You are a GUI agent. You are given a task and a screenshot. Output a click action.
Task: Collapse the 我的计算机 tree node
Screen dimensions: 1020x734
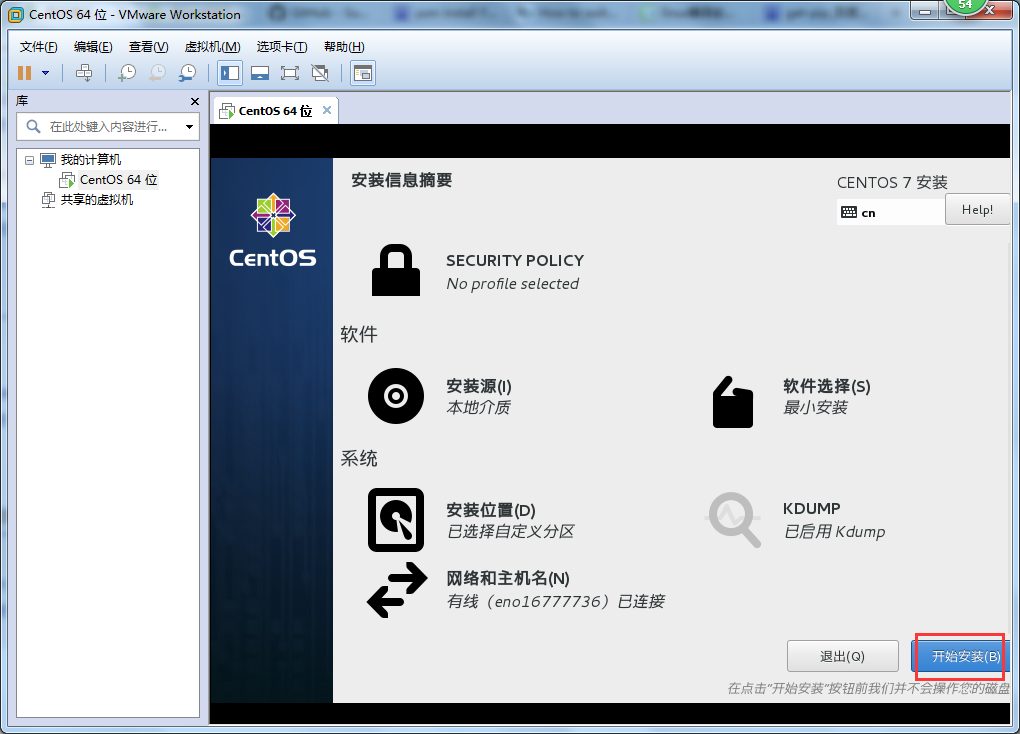pos(29,160)
